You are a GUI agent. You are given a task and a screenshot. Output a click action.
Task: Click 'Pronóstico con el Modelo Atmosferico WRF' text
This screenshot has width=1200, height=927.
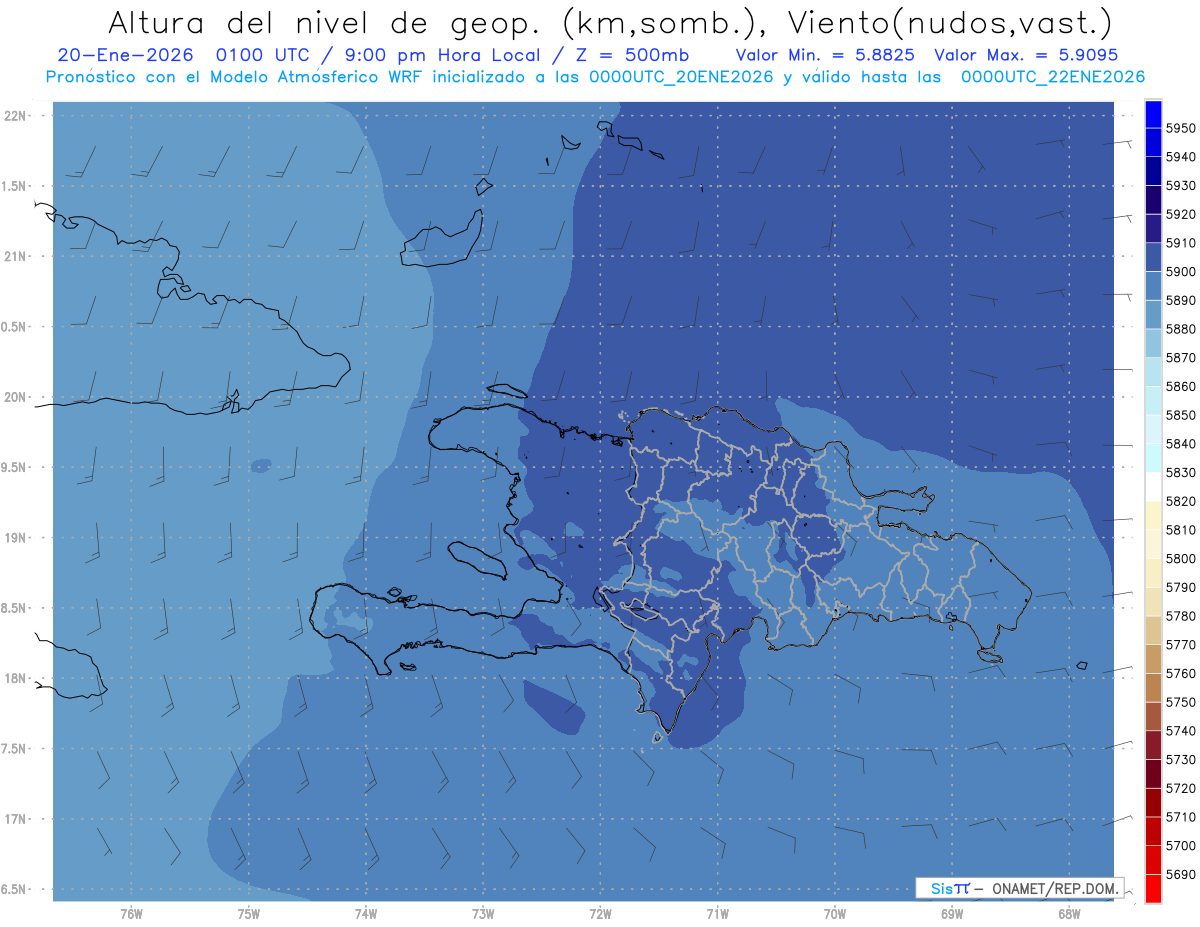tap(236, 77)
